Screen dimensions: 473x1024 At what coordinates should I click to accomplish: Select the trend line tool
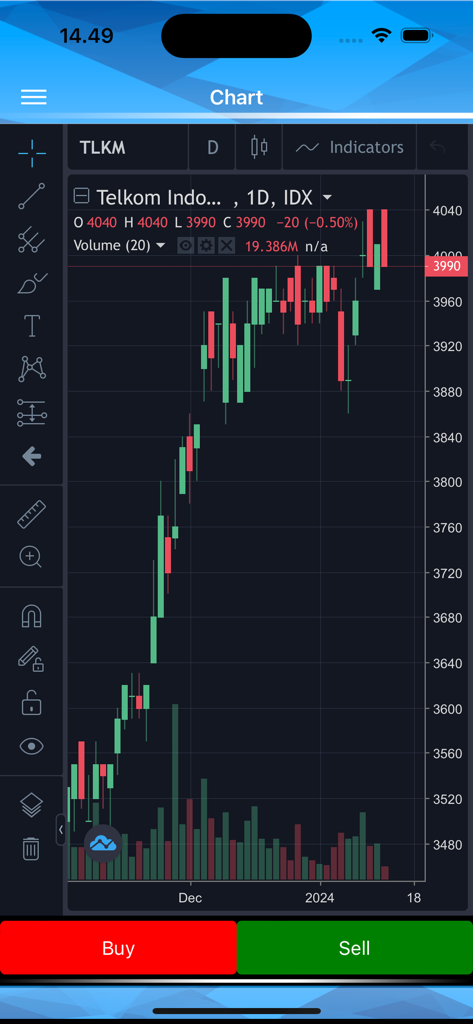pyautogui.click(x=32, y=196)
